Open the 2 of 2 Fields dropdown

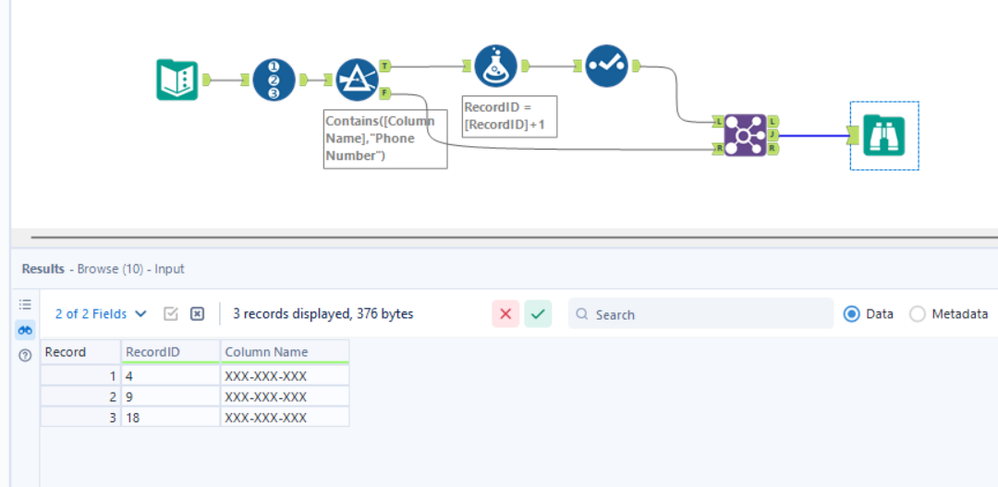coord(101,314)
